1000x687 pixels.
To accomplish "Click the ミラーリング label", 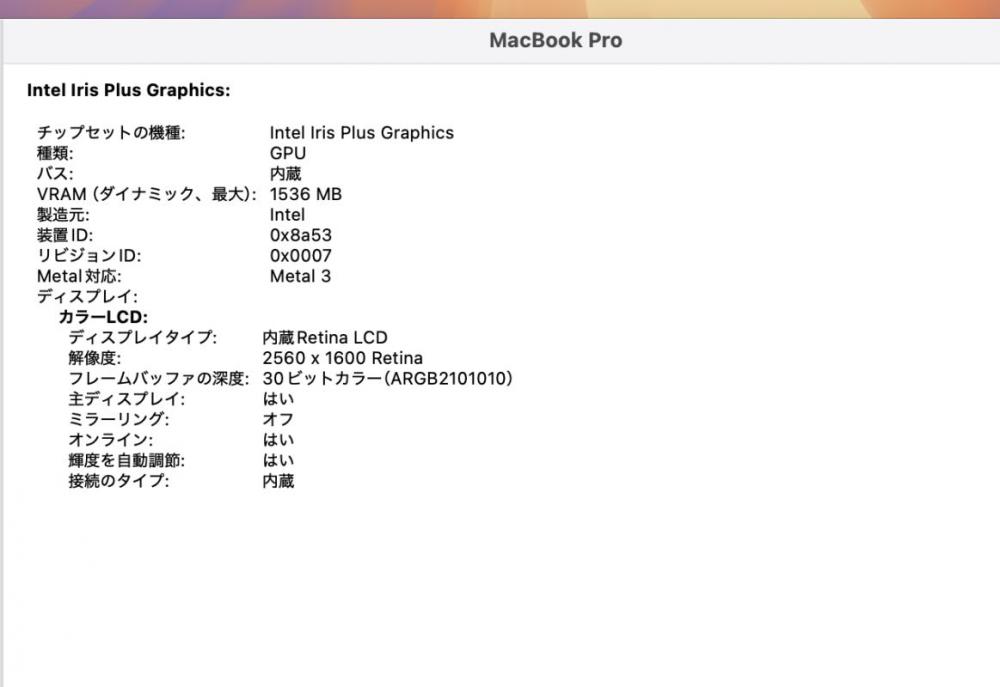I will click(x=119, y=419).
